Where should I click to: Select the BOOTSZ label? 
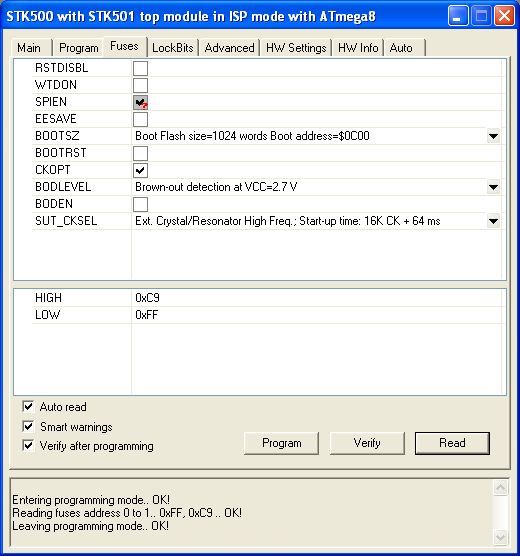pos(57,136)
